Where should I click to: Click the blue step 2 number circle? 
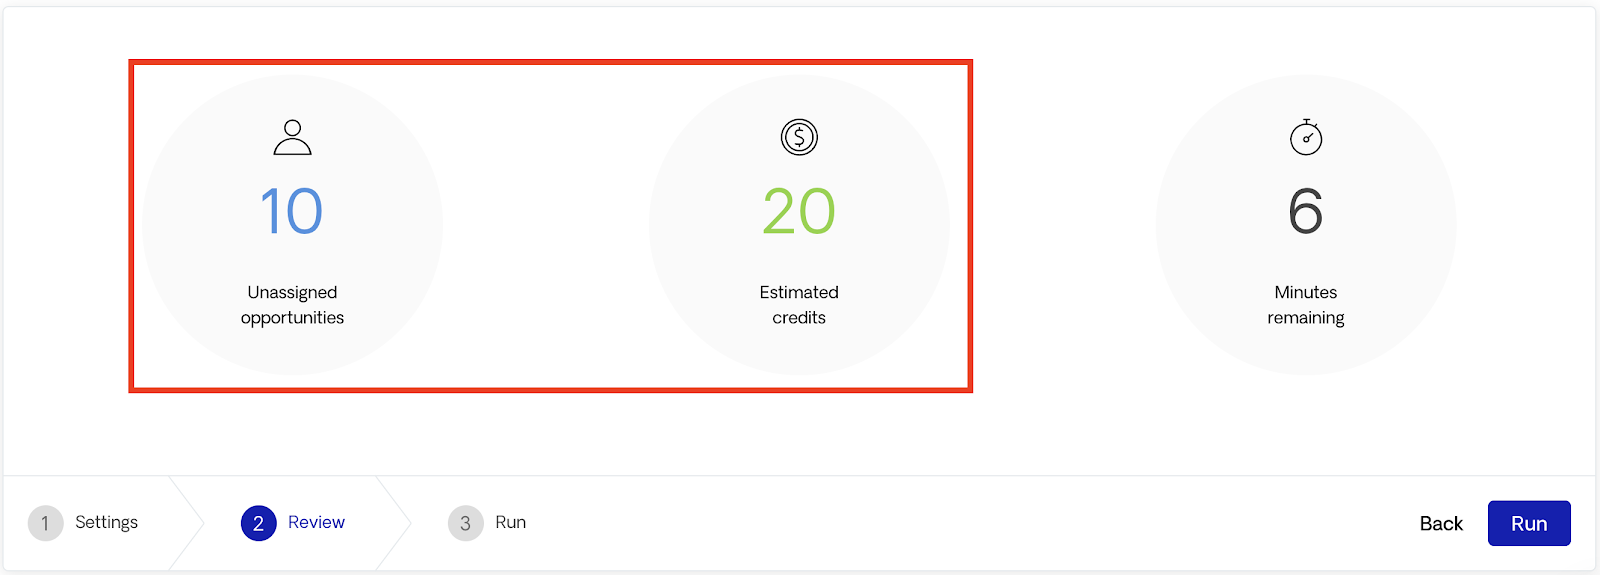pyautogui.click(x=259, y=523)
